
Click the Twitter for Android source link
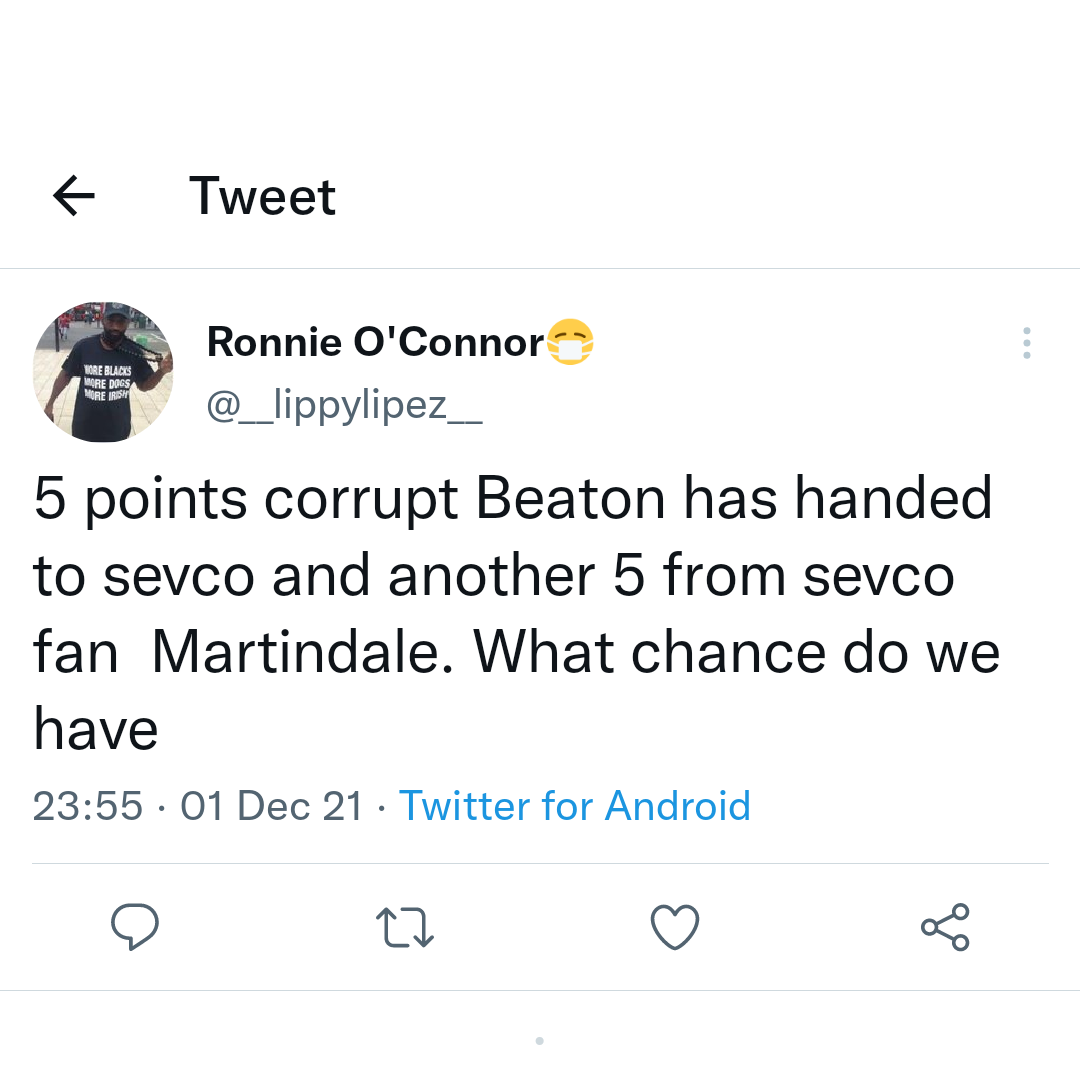(x=575, y=806)
